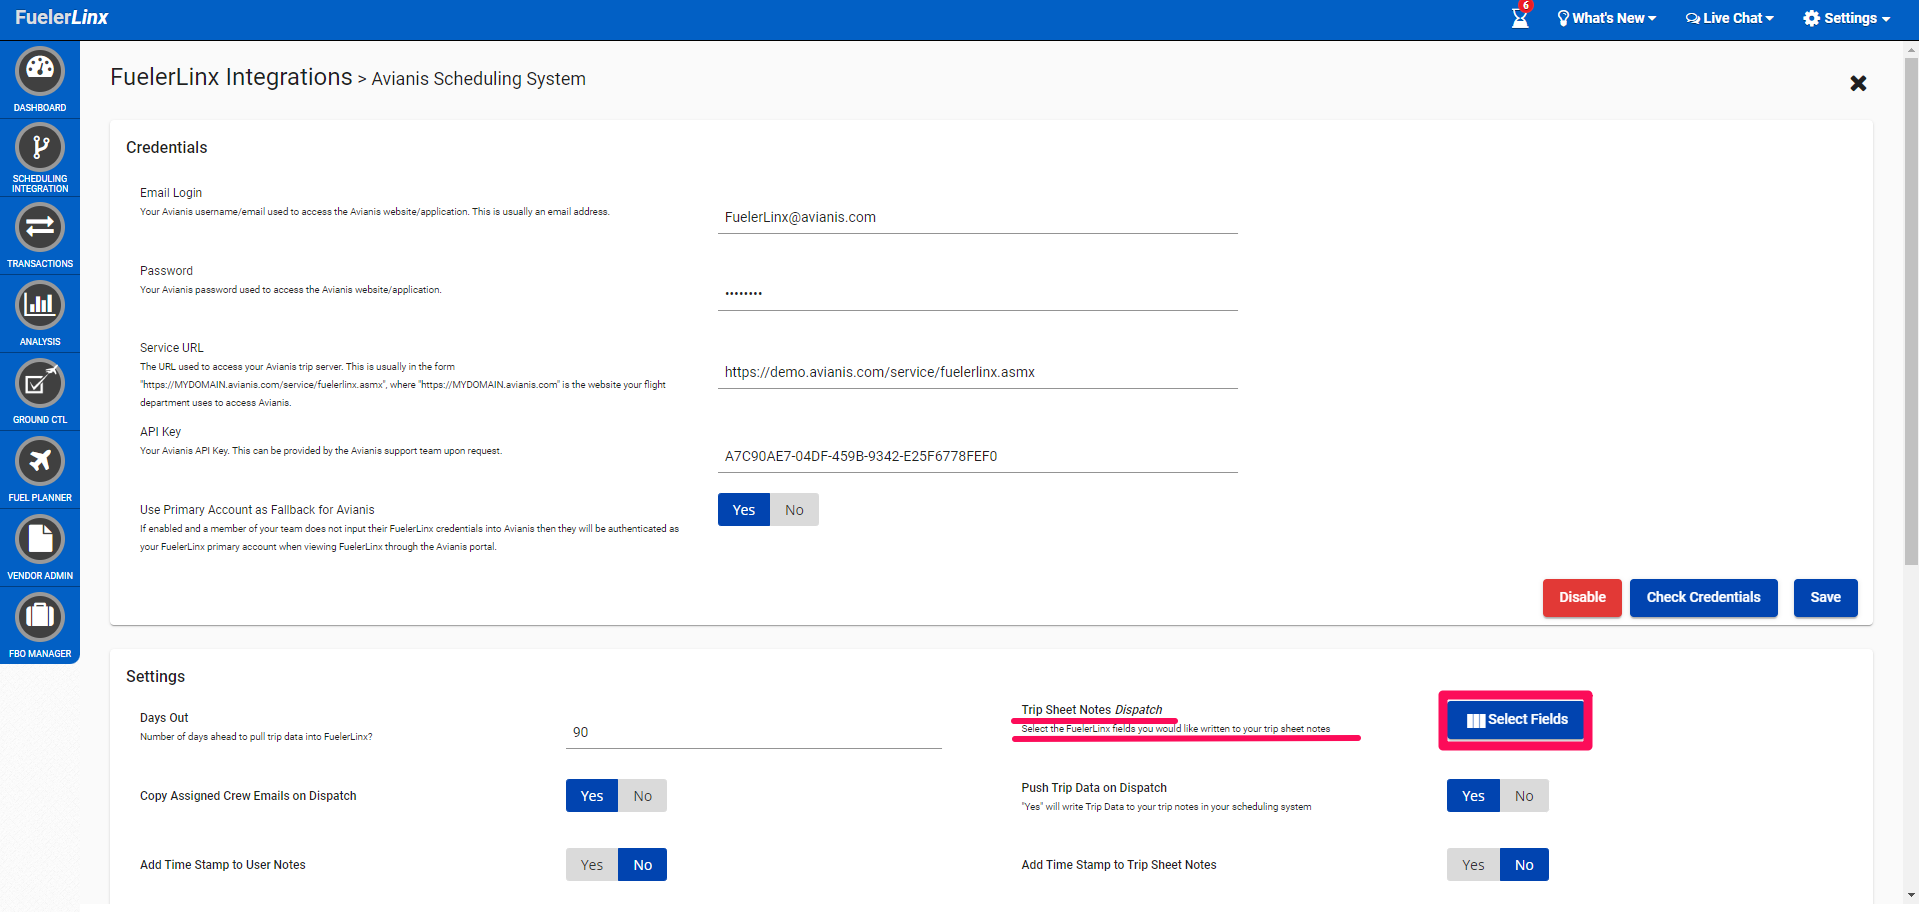Set Primary Account Fallback to No
The height and width of the screenshot is (924, 1919).
(794, 510)
